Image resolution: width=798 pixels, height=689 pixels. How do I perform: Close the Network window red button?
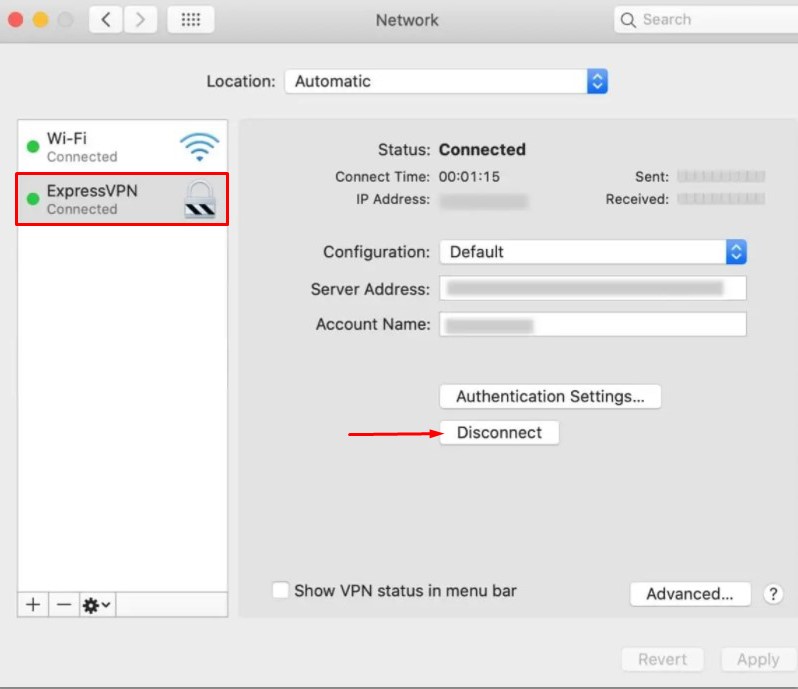coord(16,20)
